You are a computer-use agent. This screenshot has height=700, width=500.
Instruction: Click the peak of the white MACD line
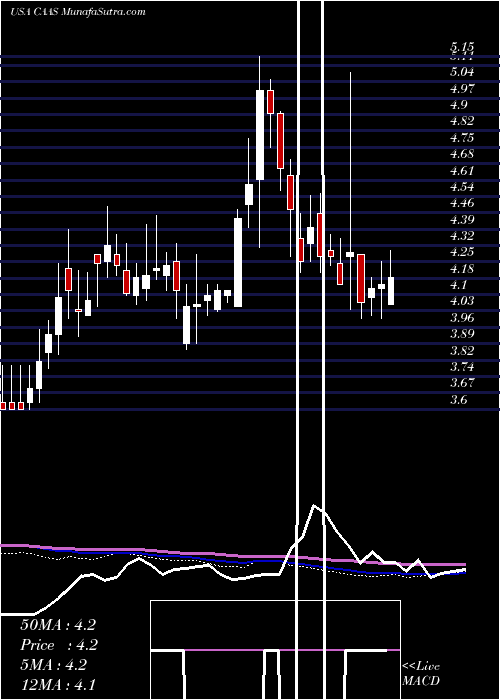pos(315,505)
